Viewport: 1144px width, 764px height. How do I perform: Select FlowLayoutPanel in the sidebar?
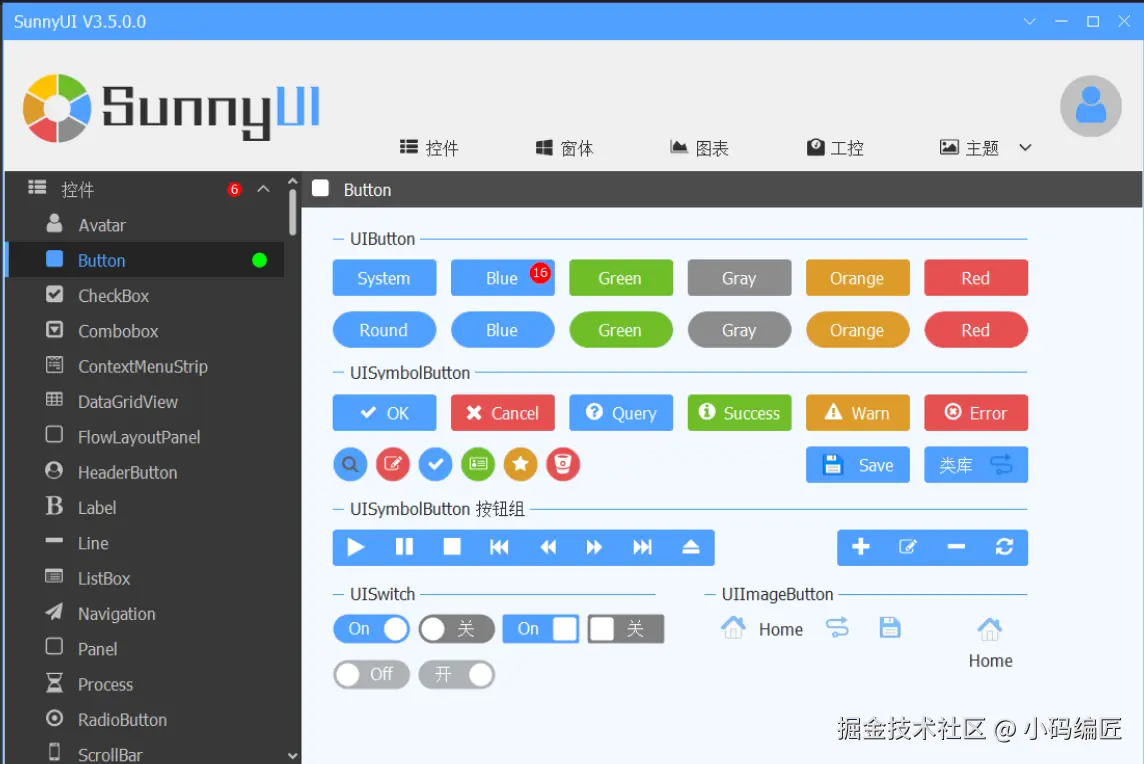pyautogui.click(x=144, y=436)
